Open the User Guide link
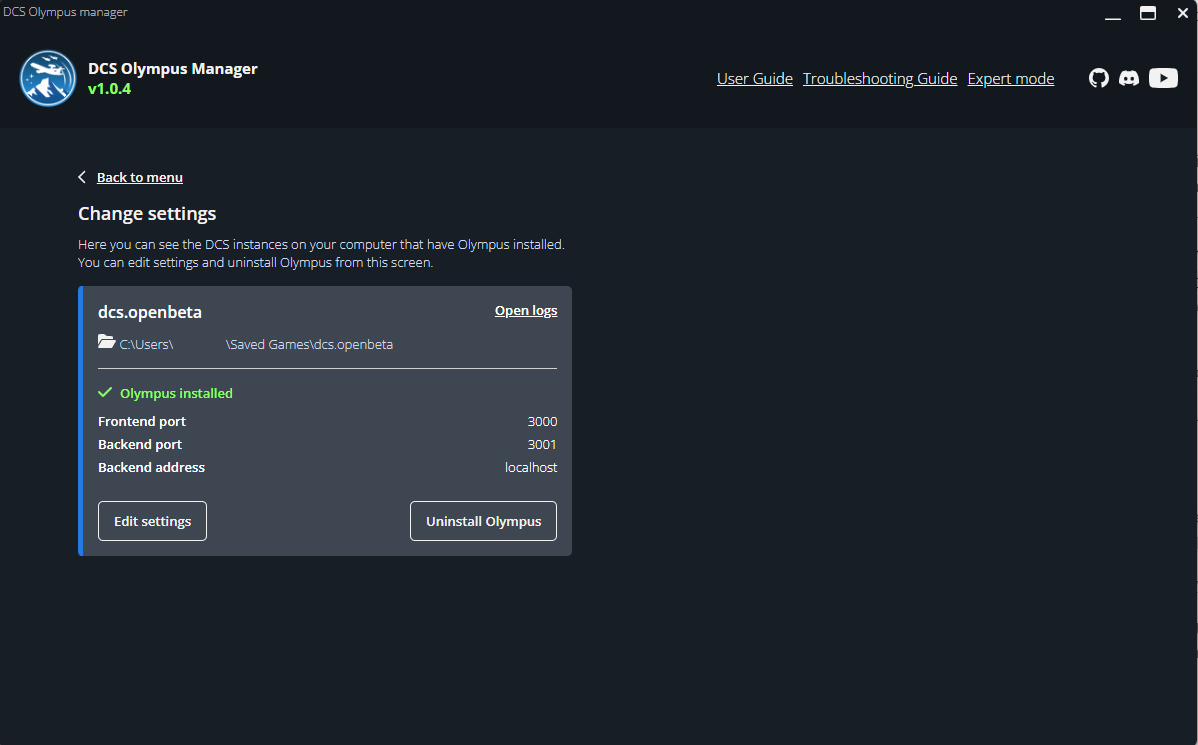1198x745 pixels. (754, 79)
